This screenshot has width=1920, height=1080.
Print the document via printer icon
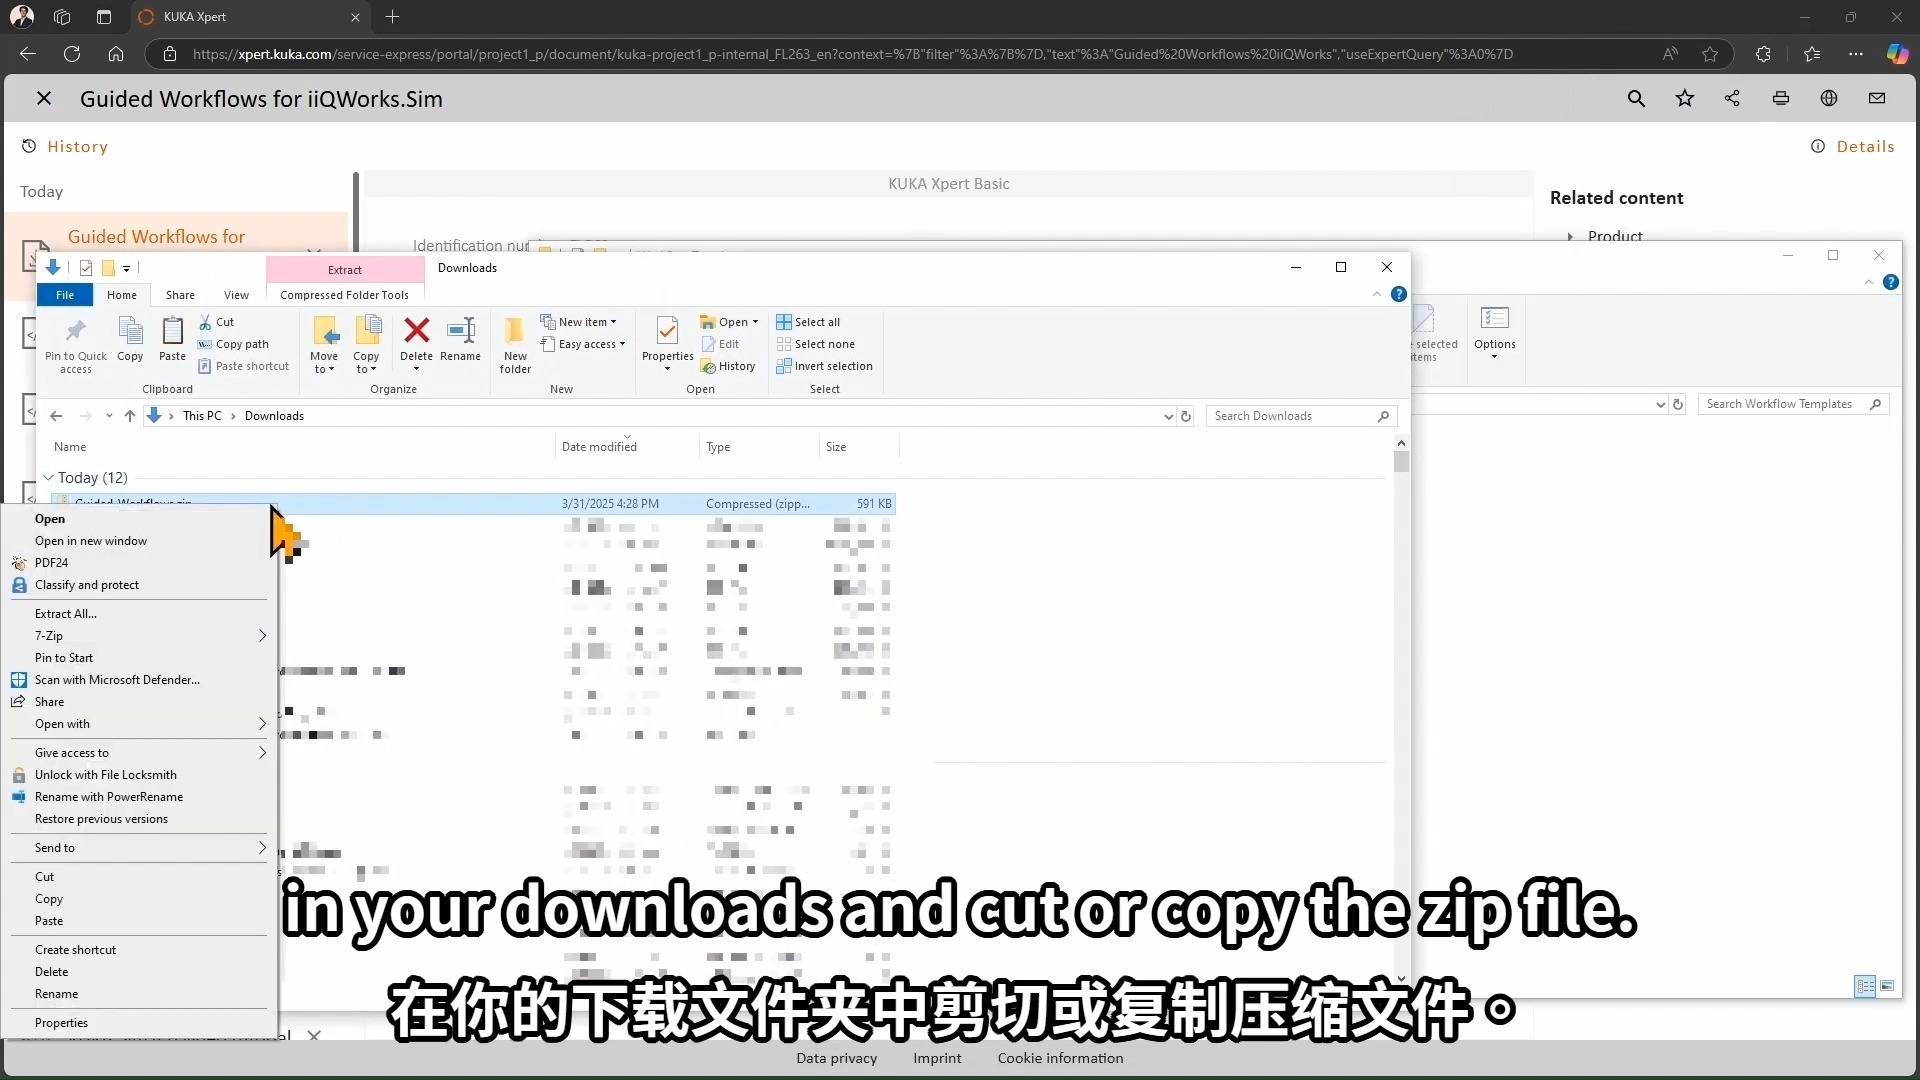tap(1781, 98)
